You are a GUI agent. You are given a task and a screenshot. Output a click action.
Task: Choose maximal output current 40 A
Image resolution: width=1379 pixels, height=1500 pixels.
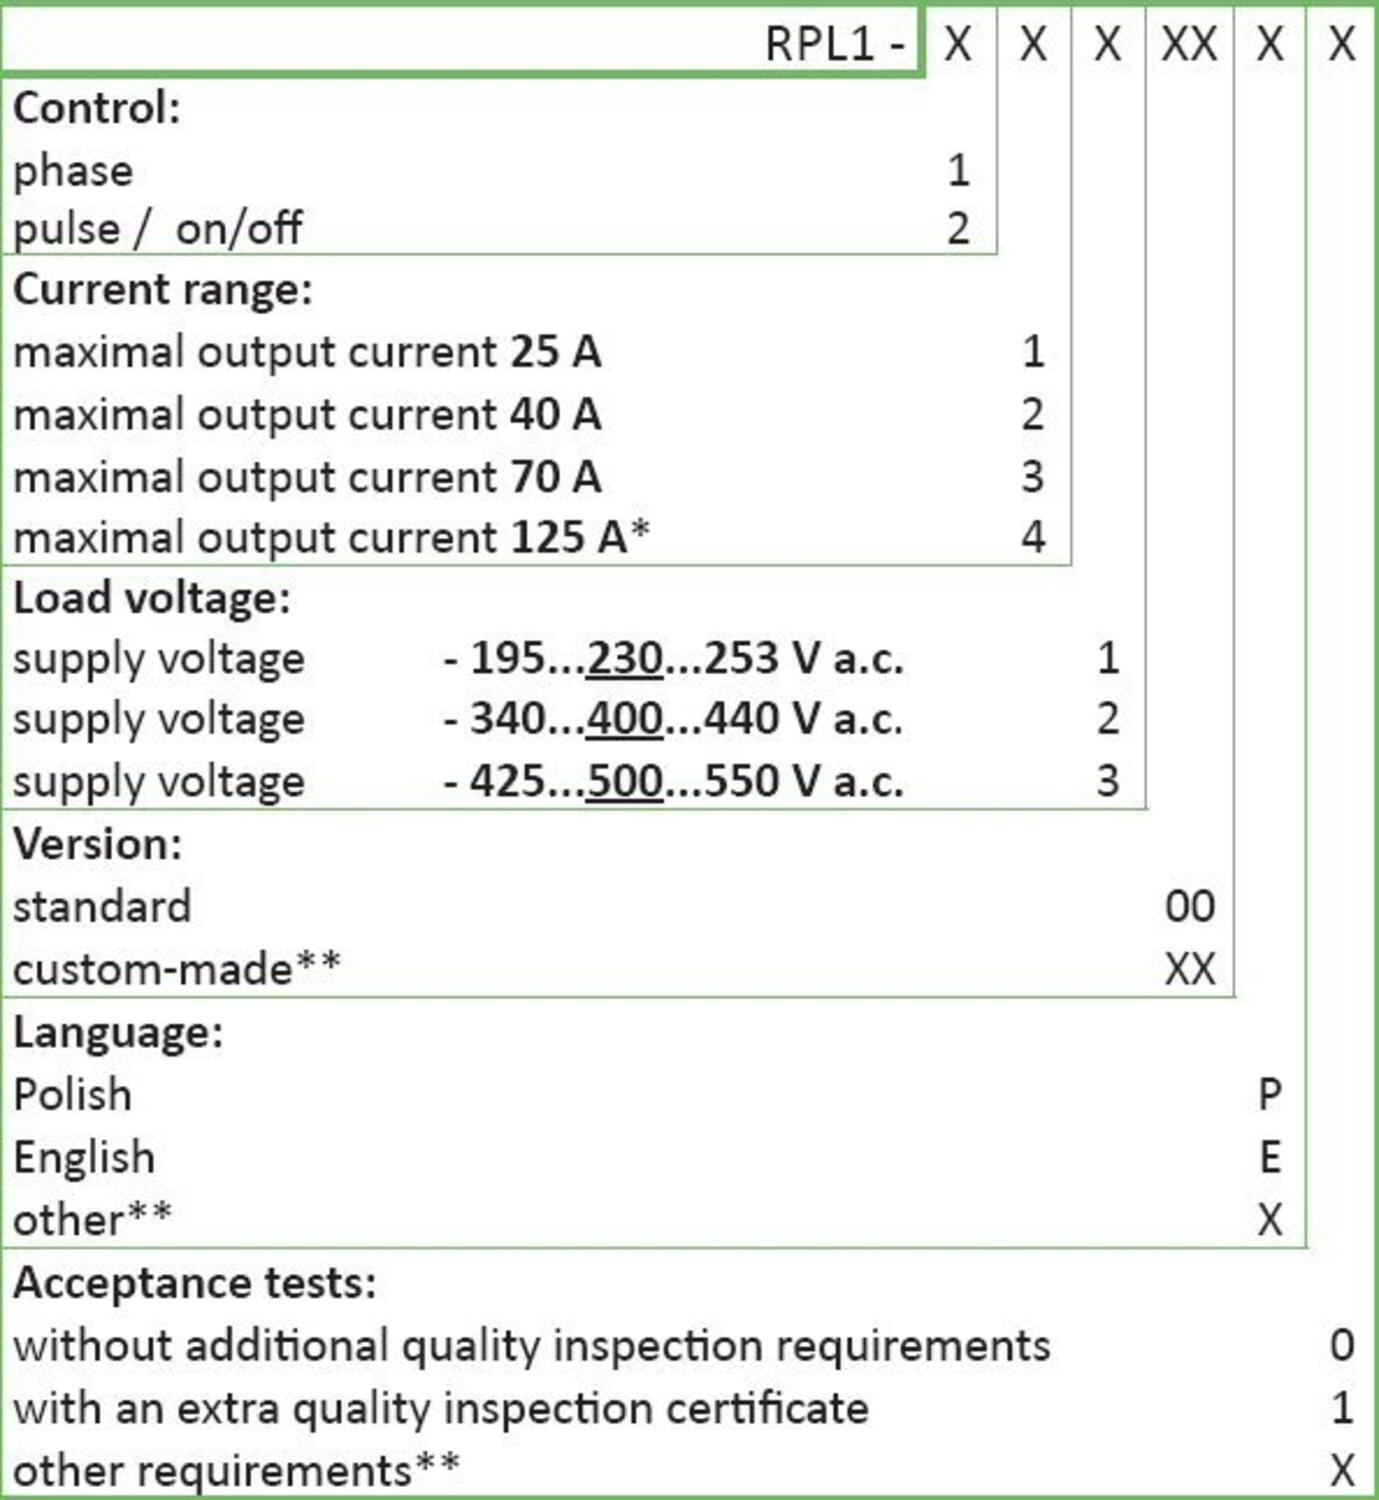[307, 415]
